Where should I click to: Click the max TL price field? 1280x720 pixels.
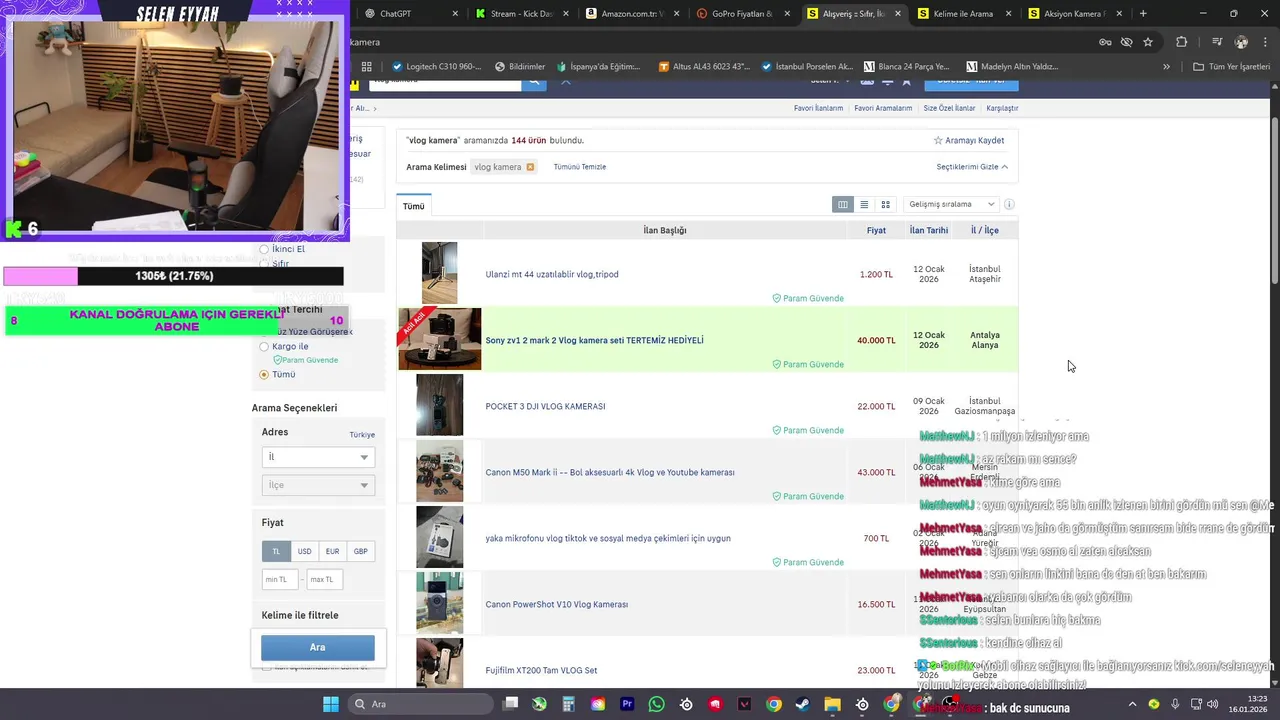pos(325,579)
